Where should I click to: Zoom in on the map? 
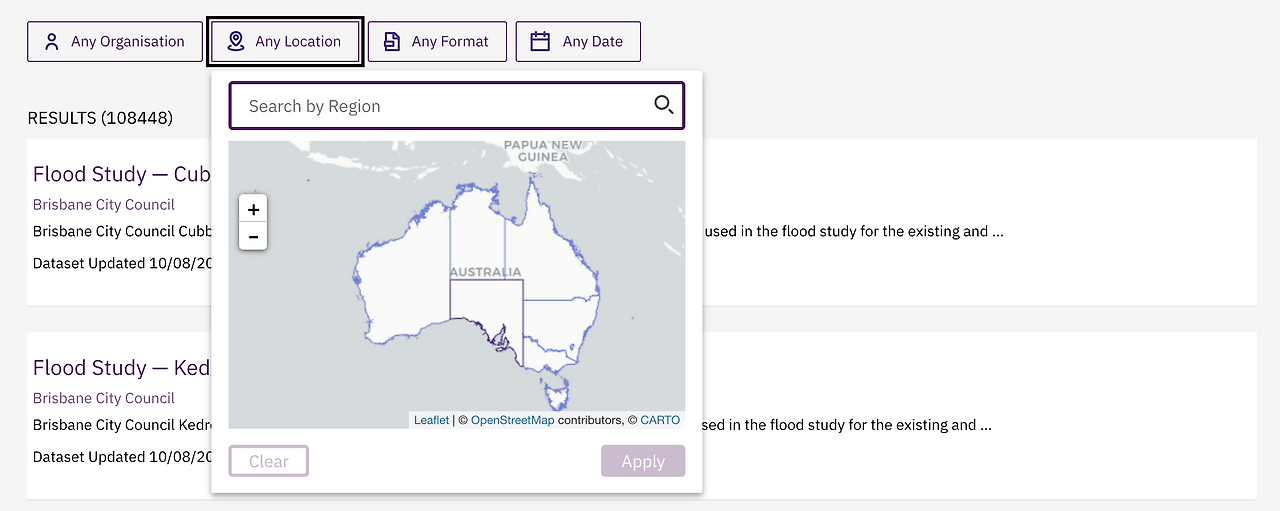pyautogui.click(x=253, y=210)
